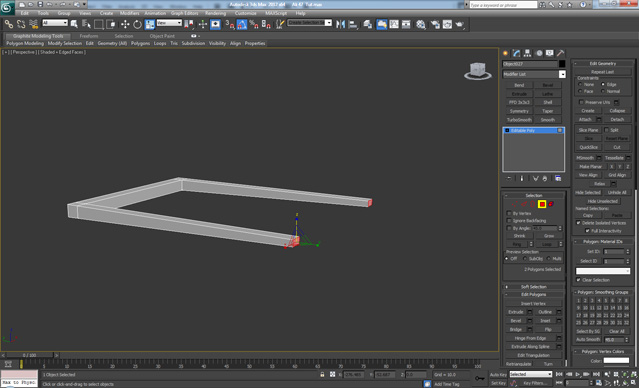
Task: Open the selection filter All dropdown
Action: [55, 23]
